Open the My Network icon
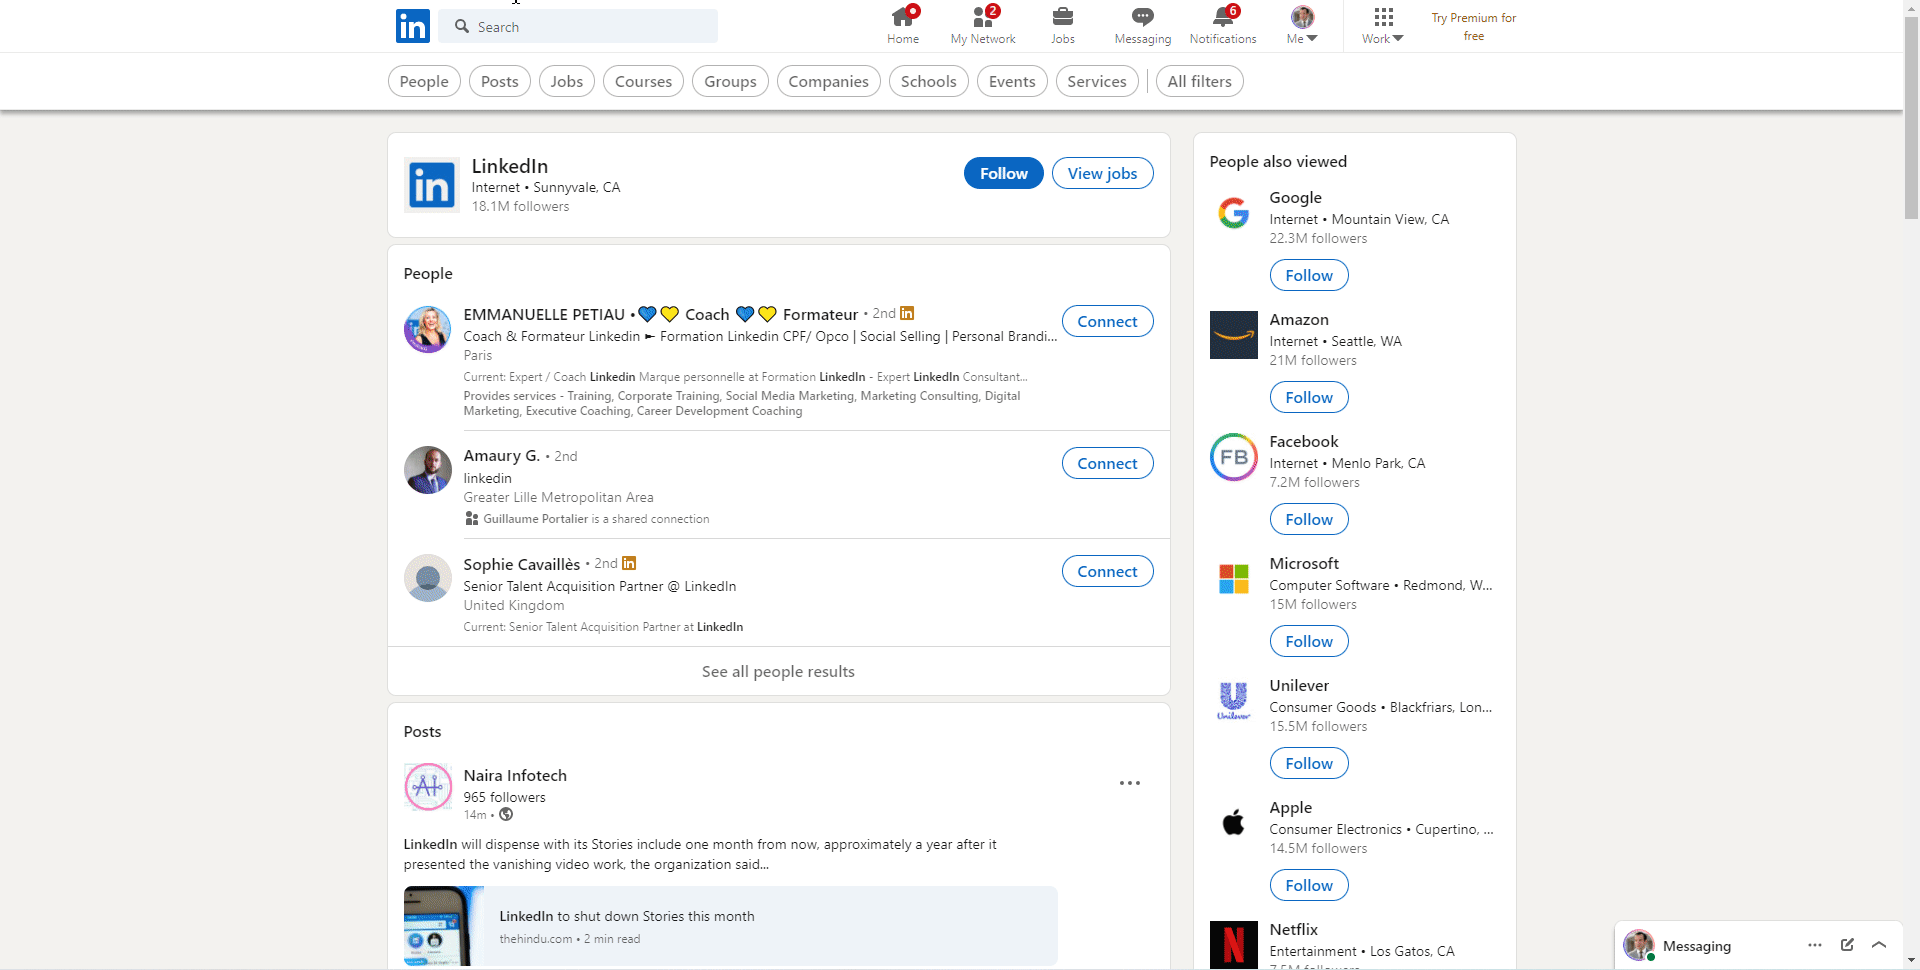1920x970 pixels. tap(983, 26)
